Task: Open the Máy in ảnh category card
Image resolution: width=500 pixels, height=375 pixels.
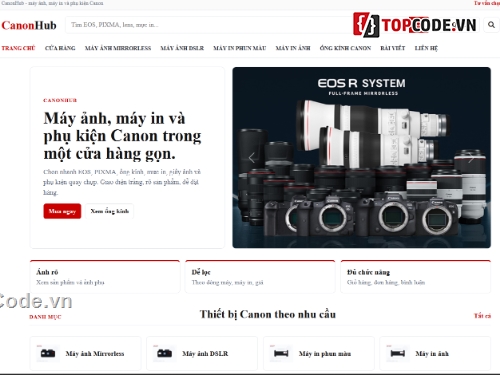Action: click(435, 353)
